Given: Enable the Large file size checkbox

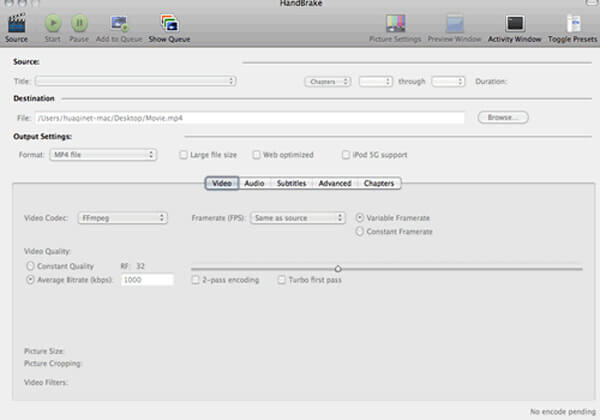Looking at the screenshot, I should pyautogui.click(x=184, y=155).
